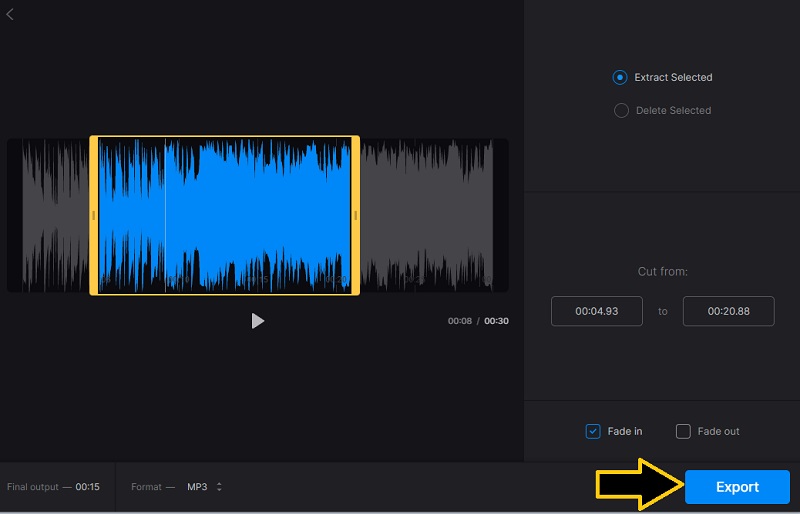
Task: Choose the Delete Selected radio button
Action: pyautogui.click(x=620, y=110)
